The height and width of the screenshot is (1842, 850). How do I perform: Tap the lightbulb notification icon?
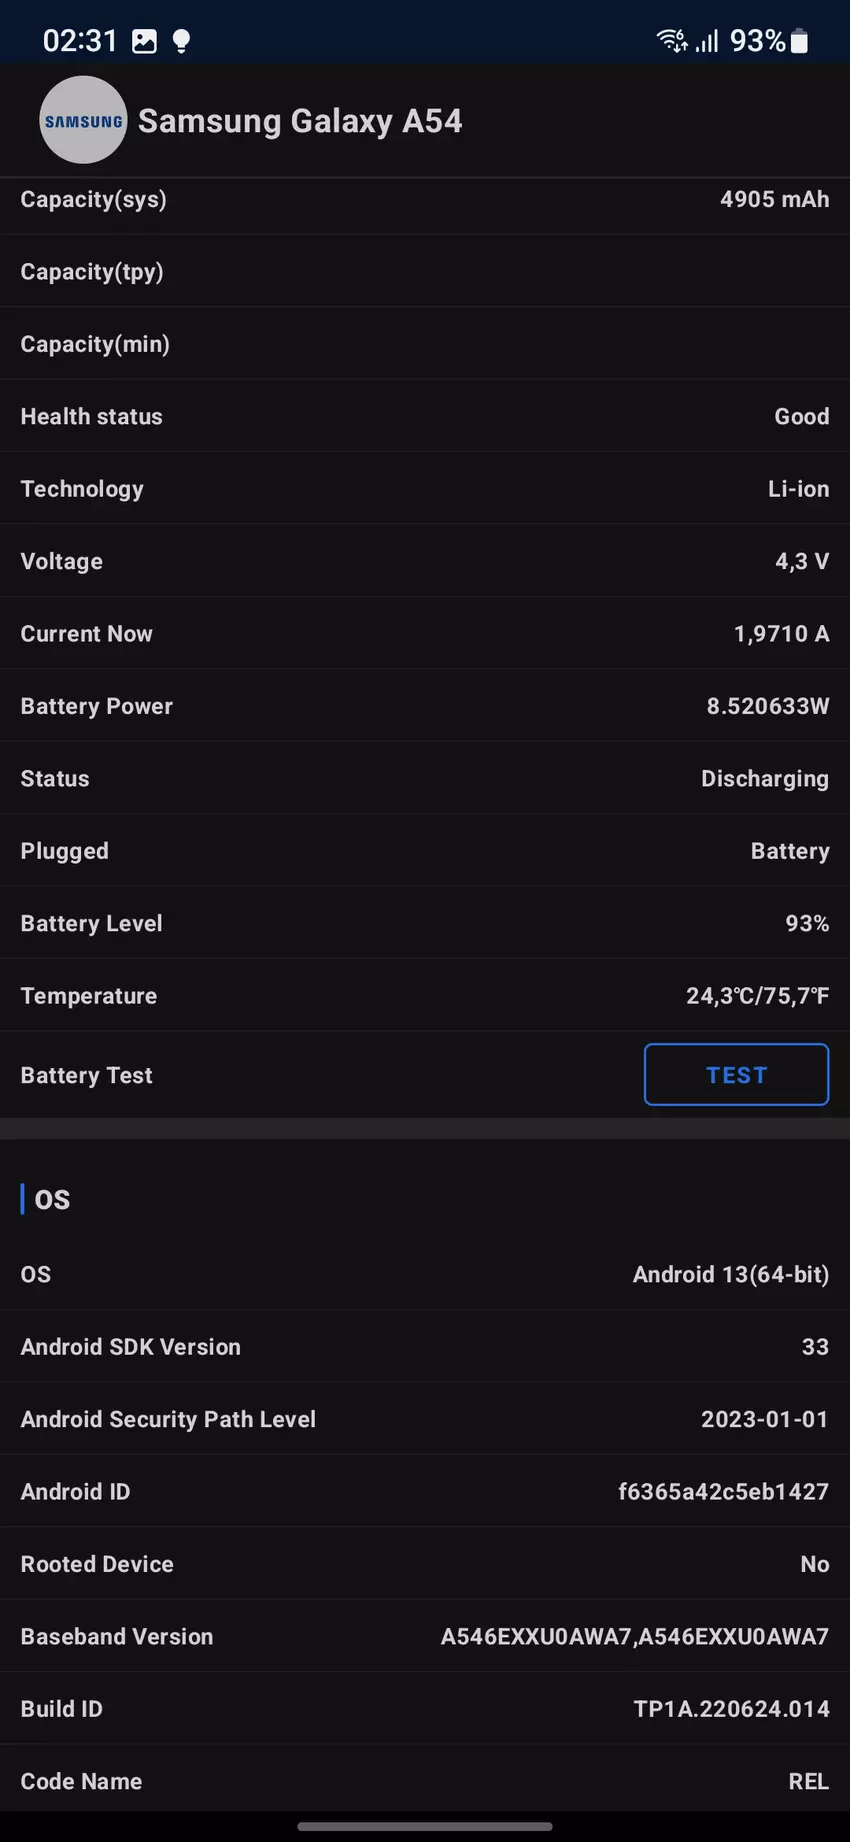[181, 41]
